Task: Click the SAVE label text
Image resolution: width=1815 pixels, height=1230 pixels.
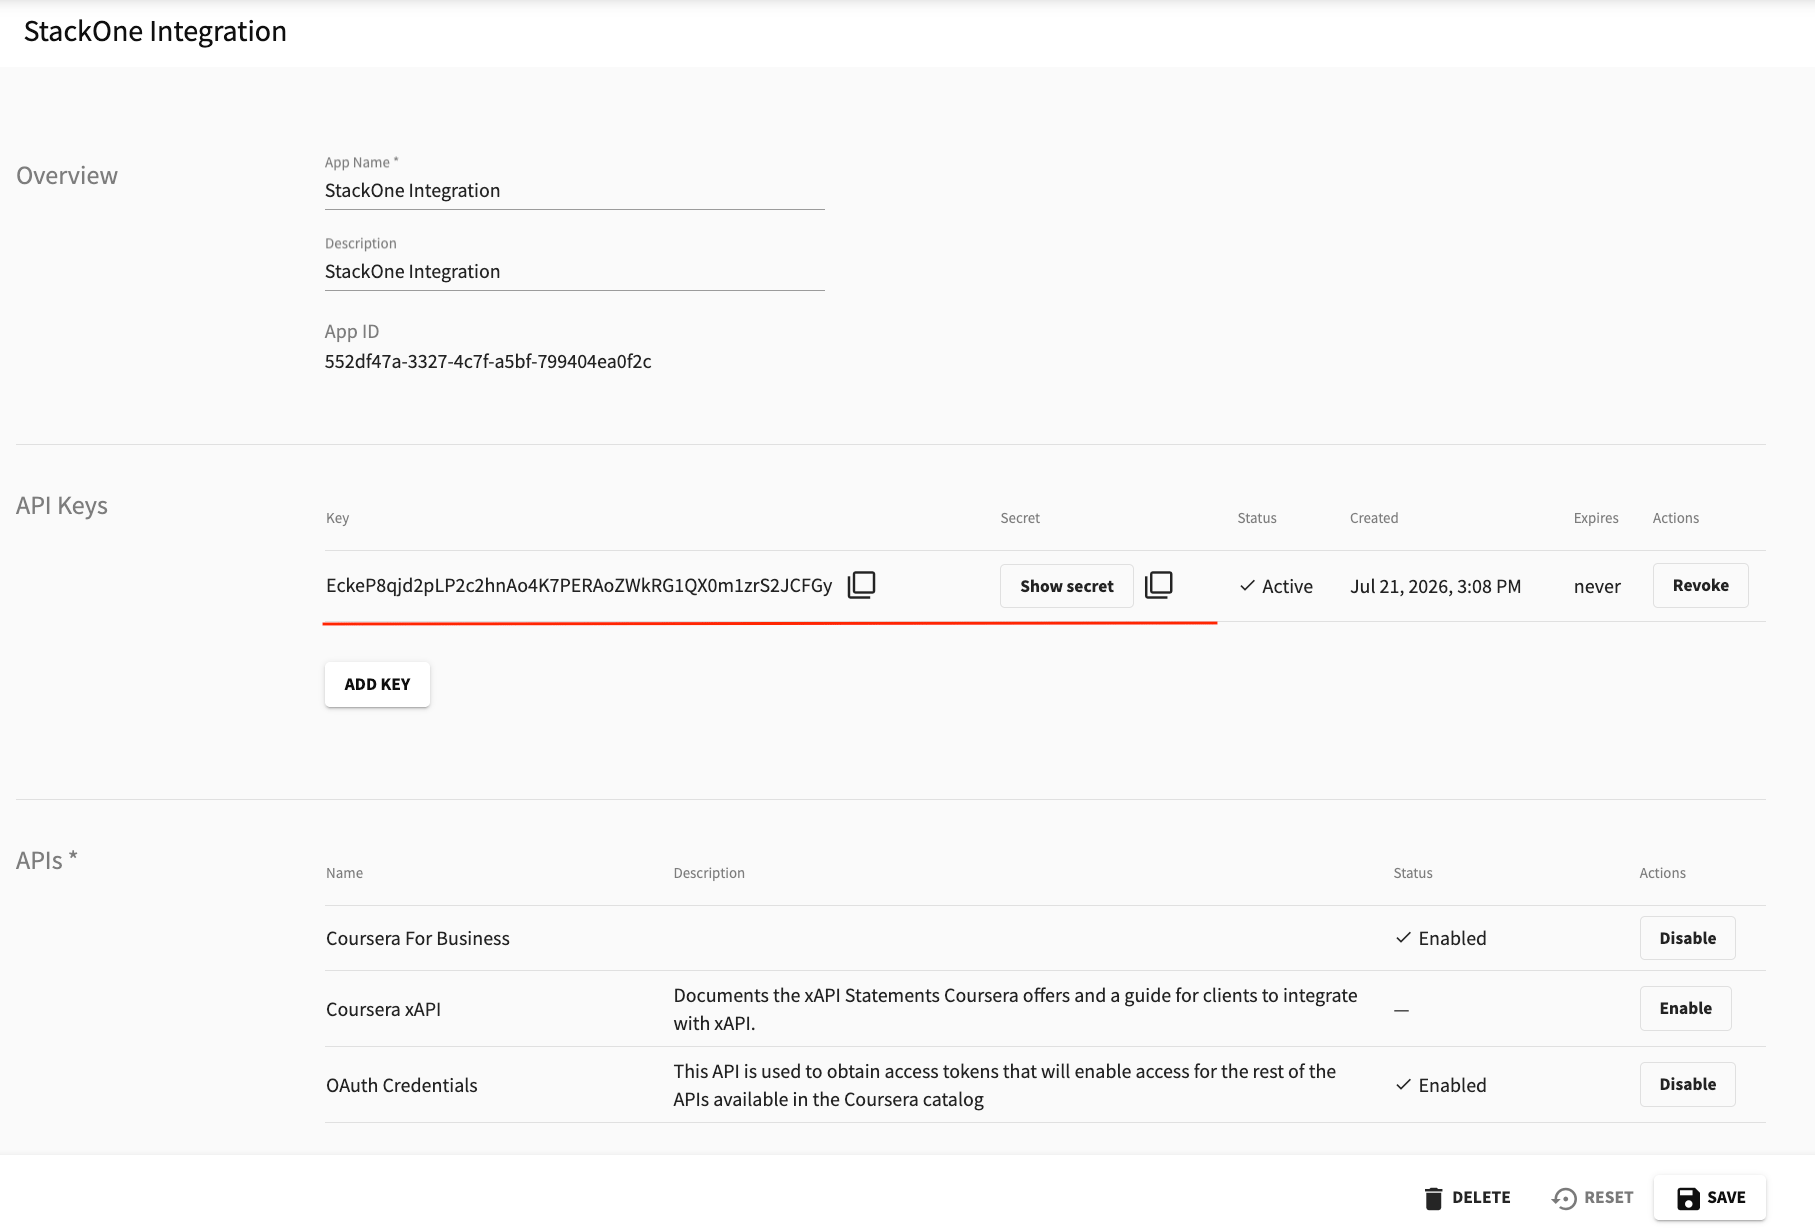Action: [x=1726, y=1198]
